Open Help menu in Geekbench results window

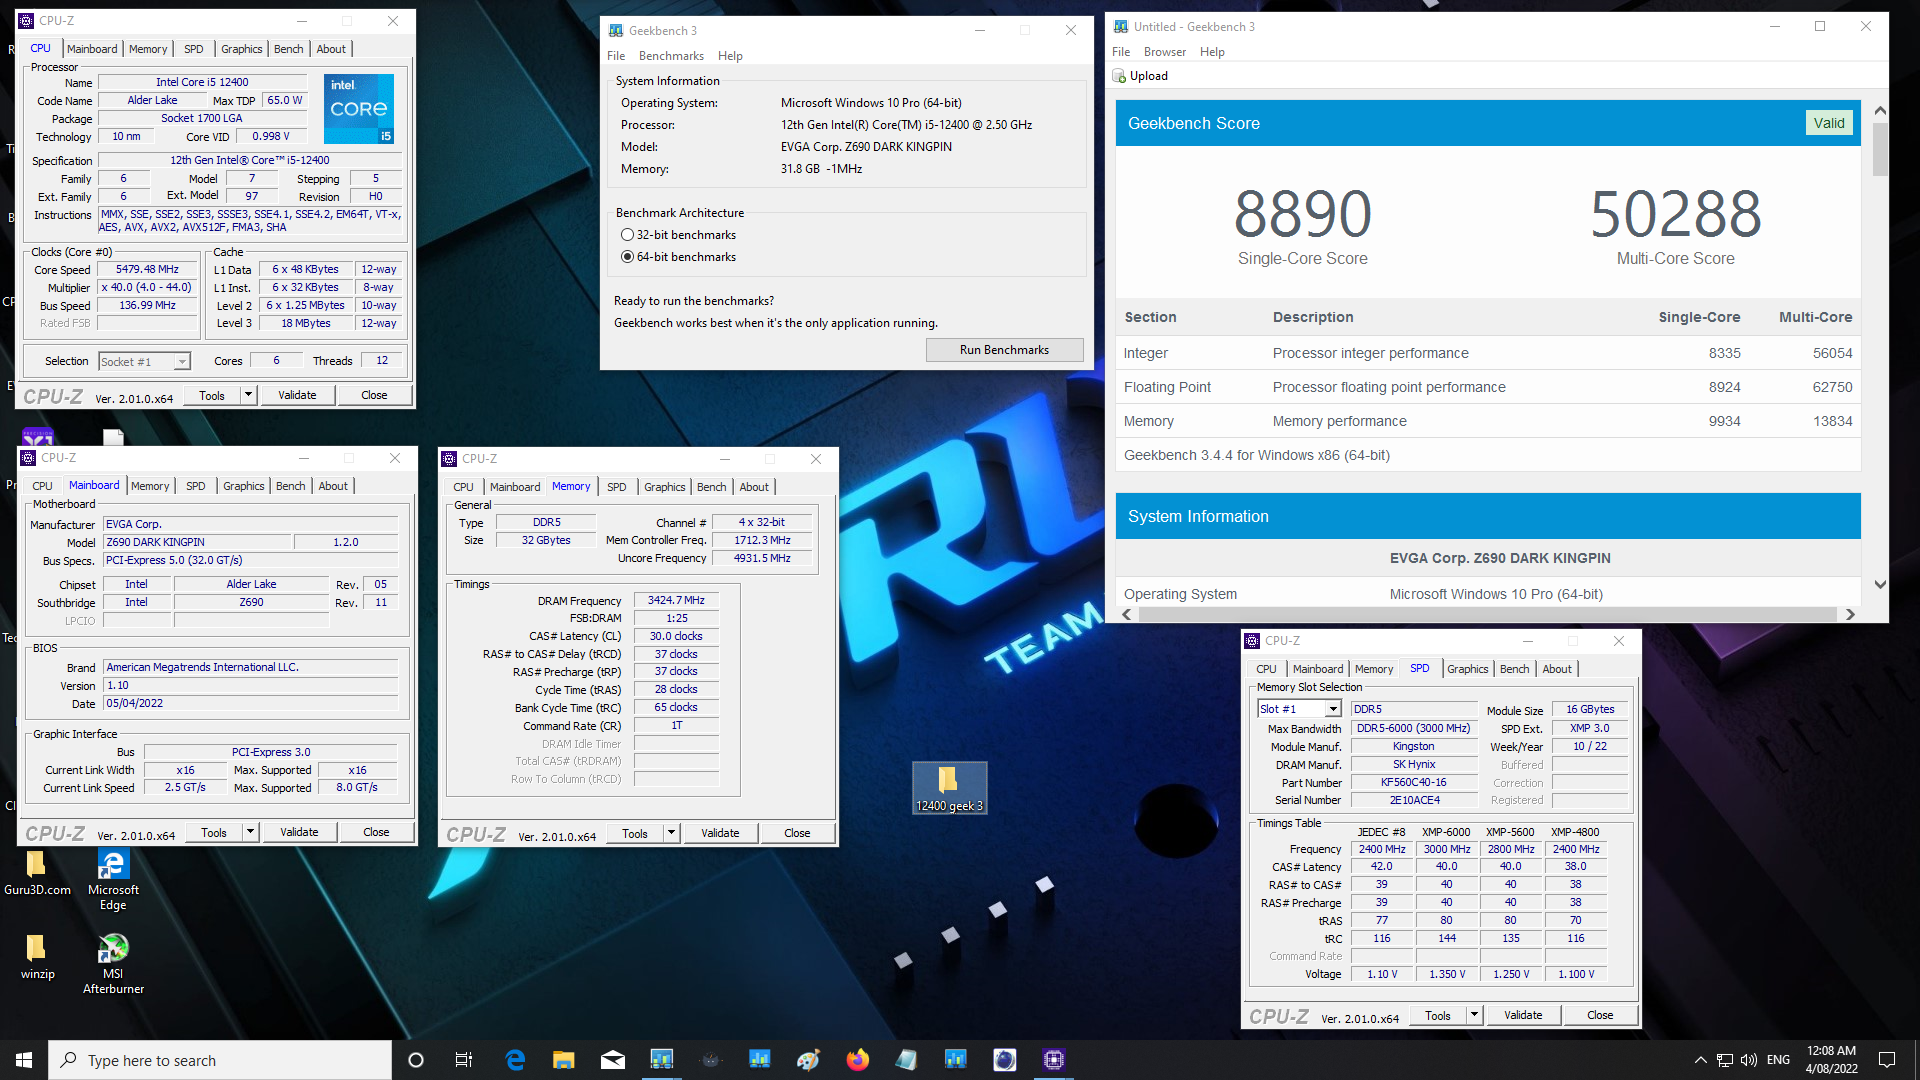coord(1212,52)
